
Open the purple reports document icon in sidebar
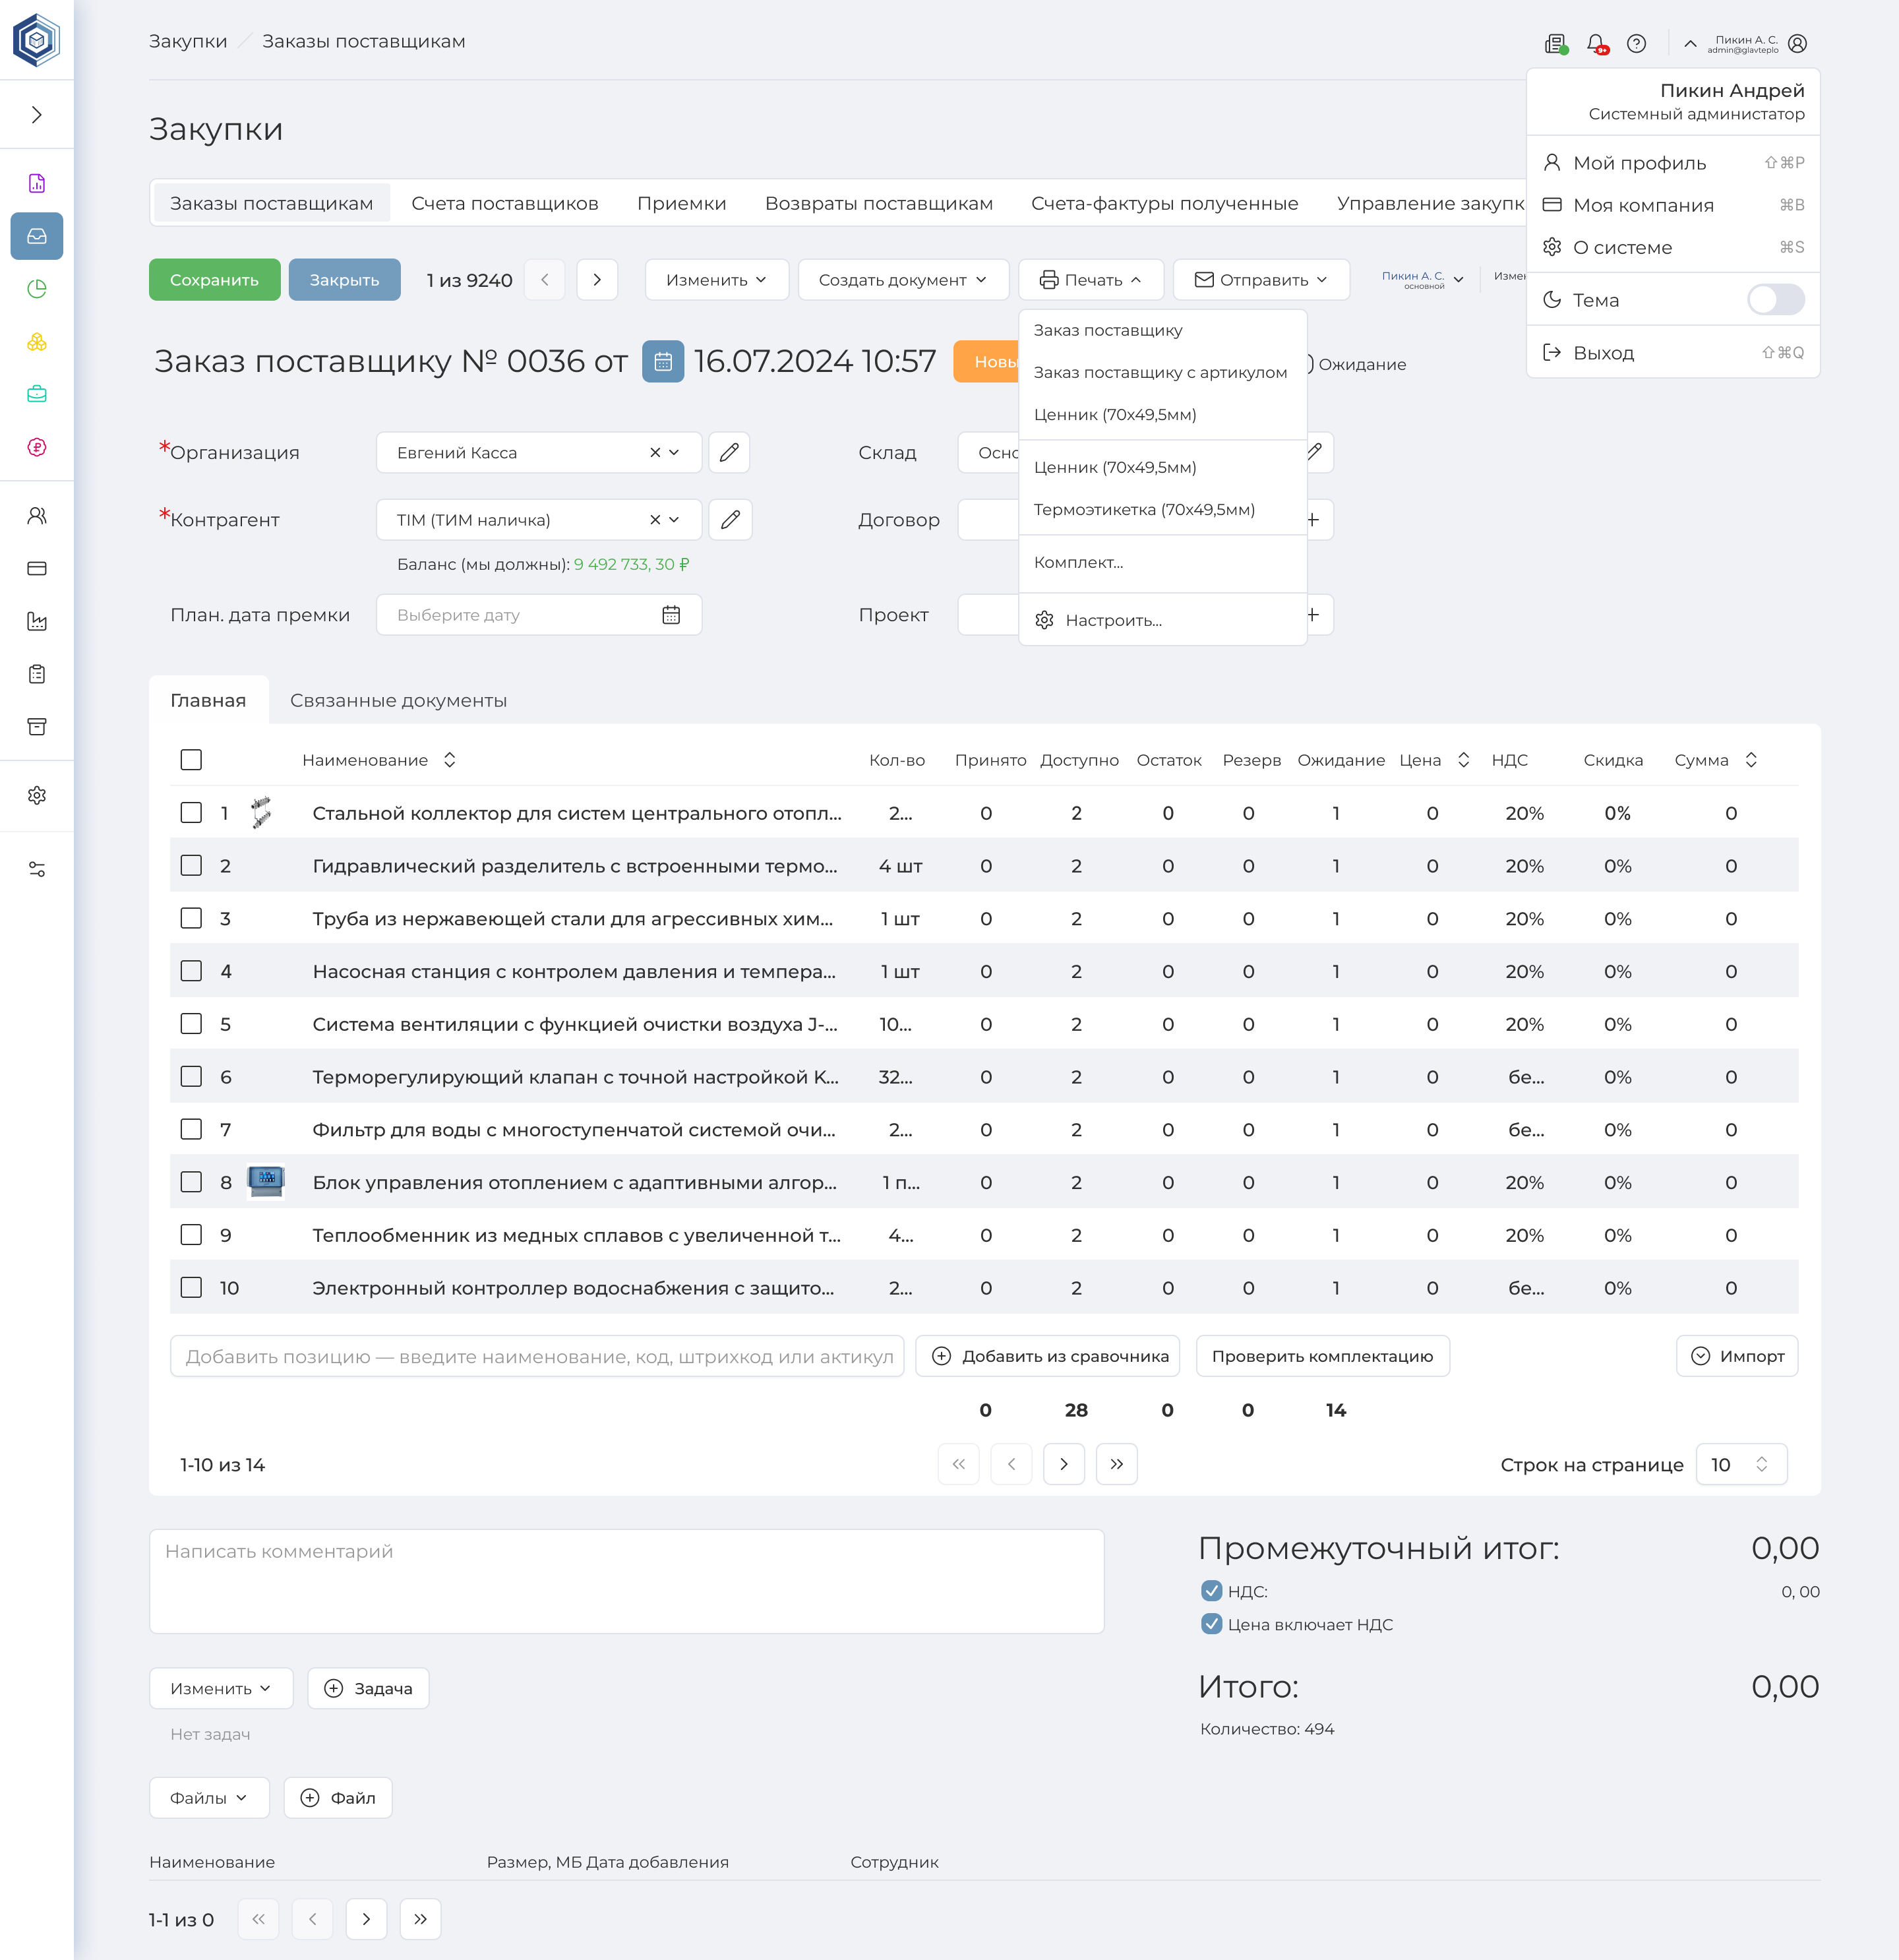(37, 183)
